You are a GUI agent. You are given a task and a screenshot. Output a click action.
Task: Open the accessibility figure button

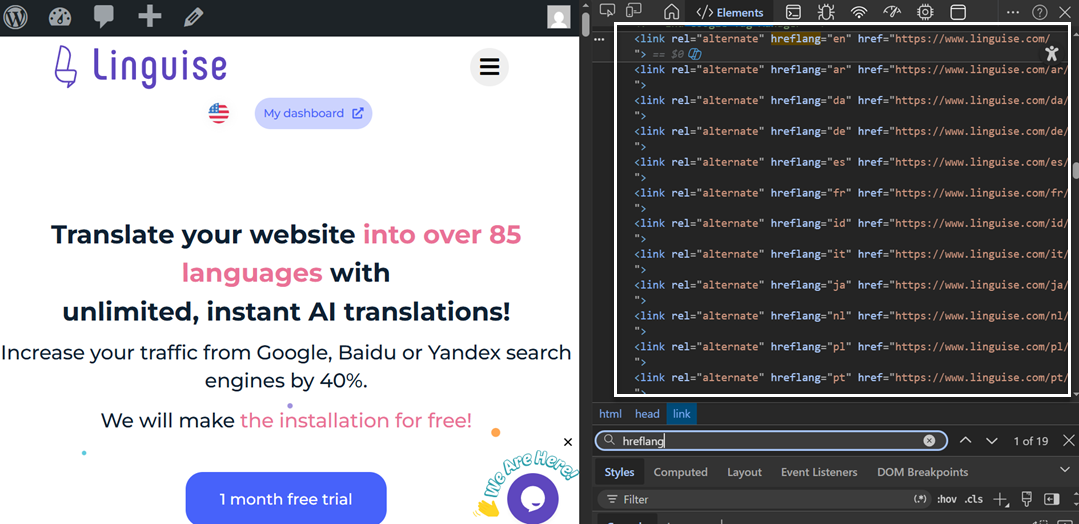tap(1051, 53)
